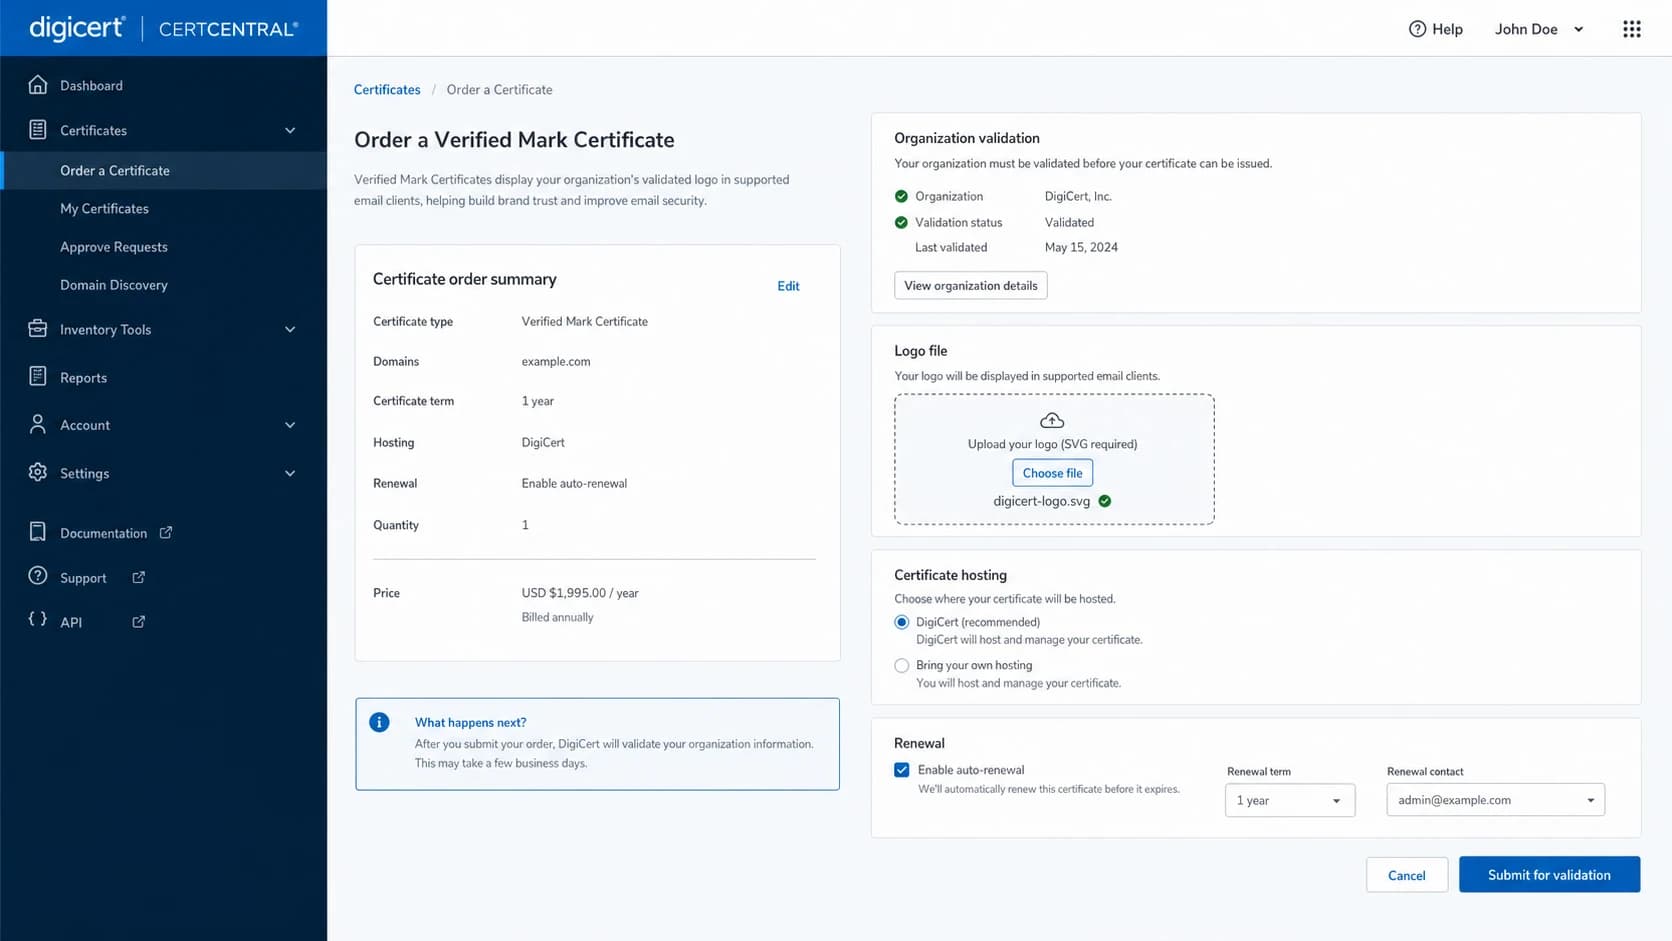Click the digicert-logo.svg file name
The height and width of the screenshot is (941, 1672).
(x=1041, y=501)
